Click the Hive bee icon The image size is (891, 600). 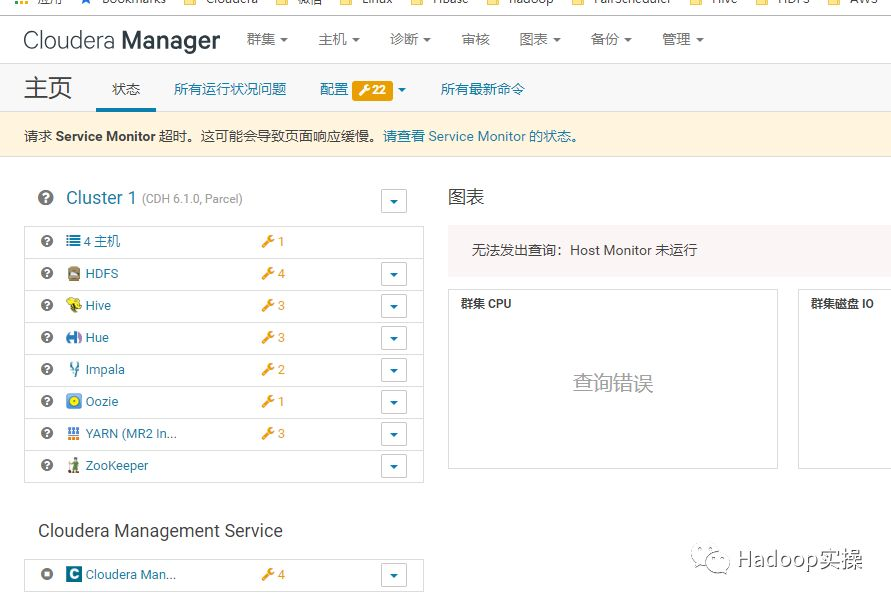pyautogui.click(x=74, y=306)
